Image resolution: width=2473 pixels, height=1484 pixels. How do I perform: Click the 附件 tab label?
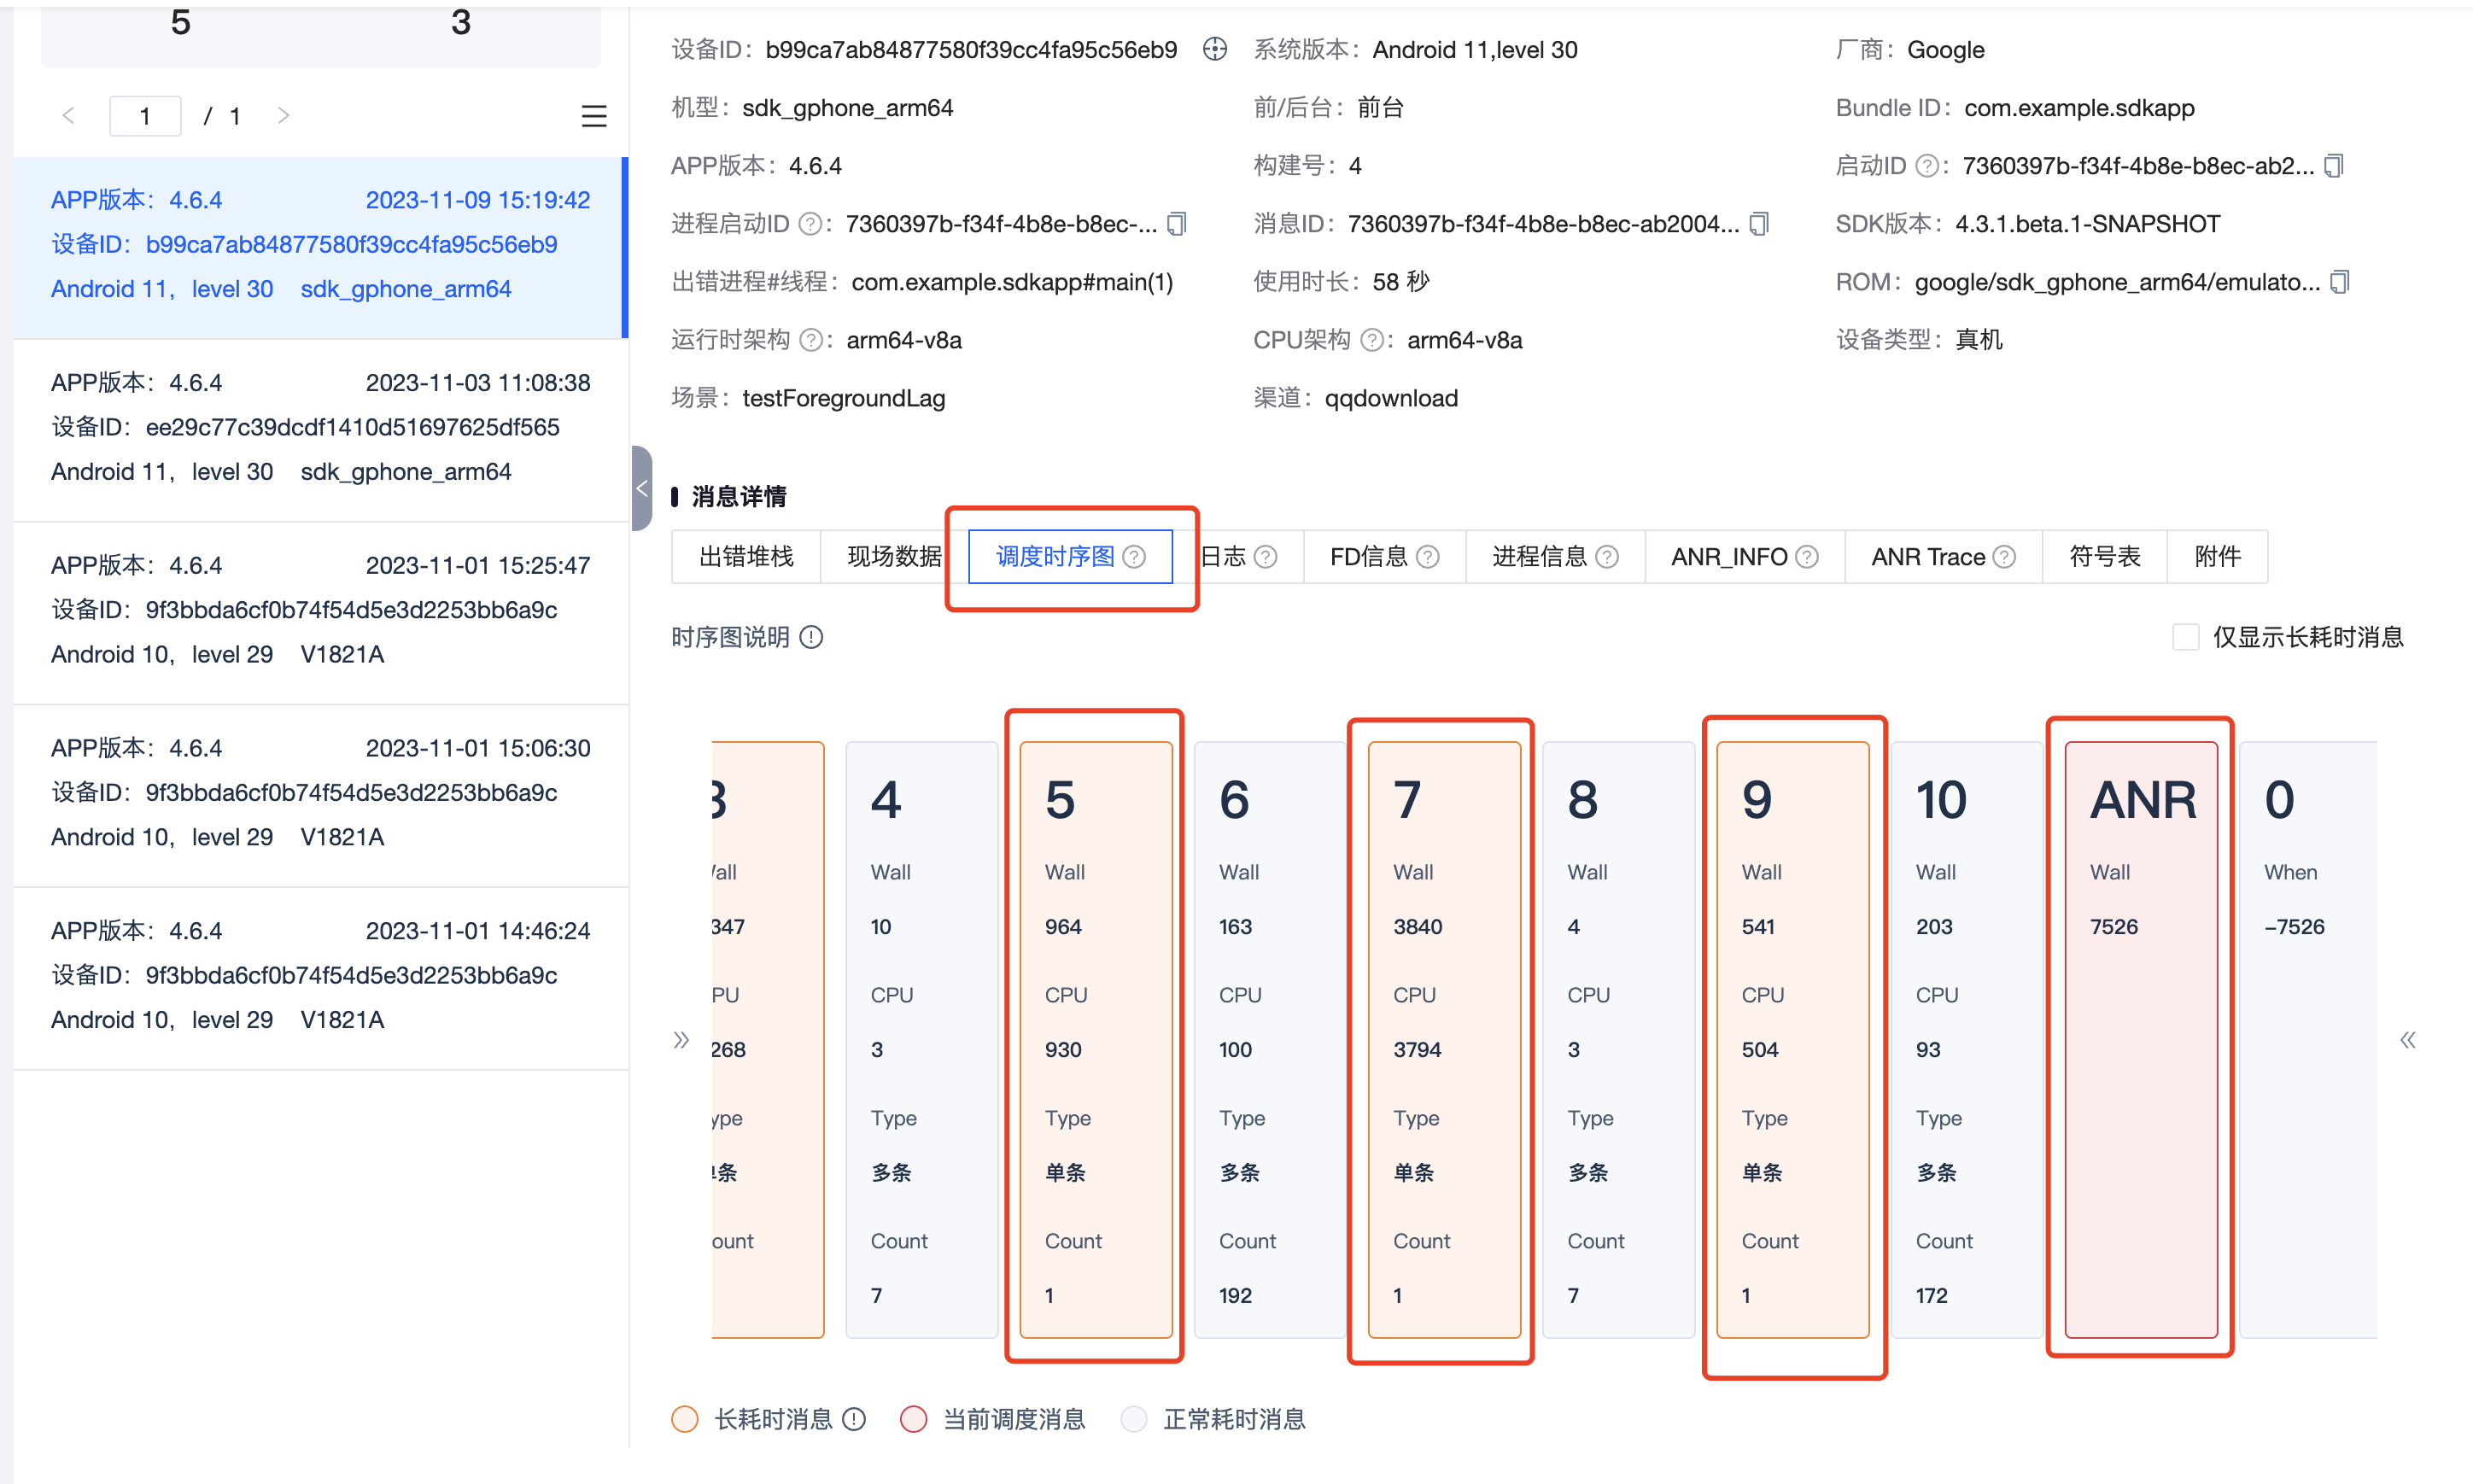click(x=2215, y=555)
